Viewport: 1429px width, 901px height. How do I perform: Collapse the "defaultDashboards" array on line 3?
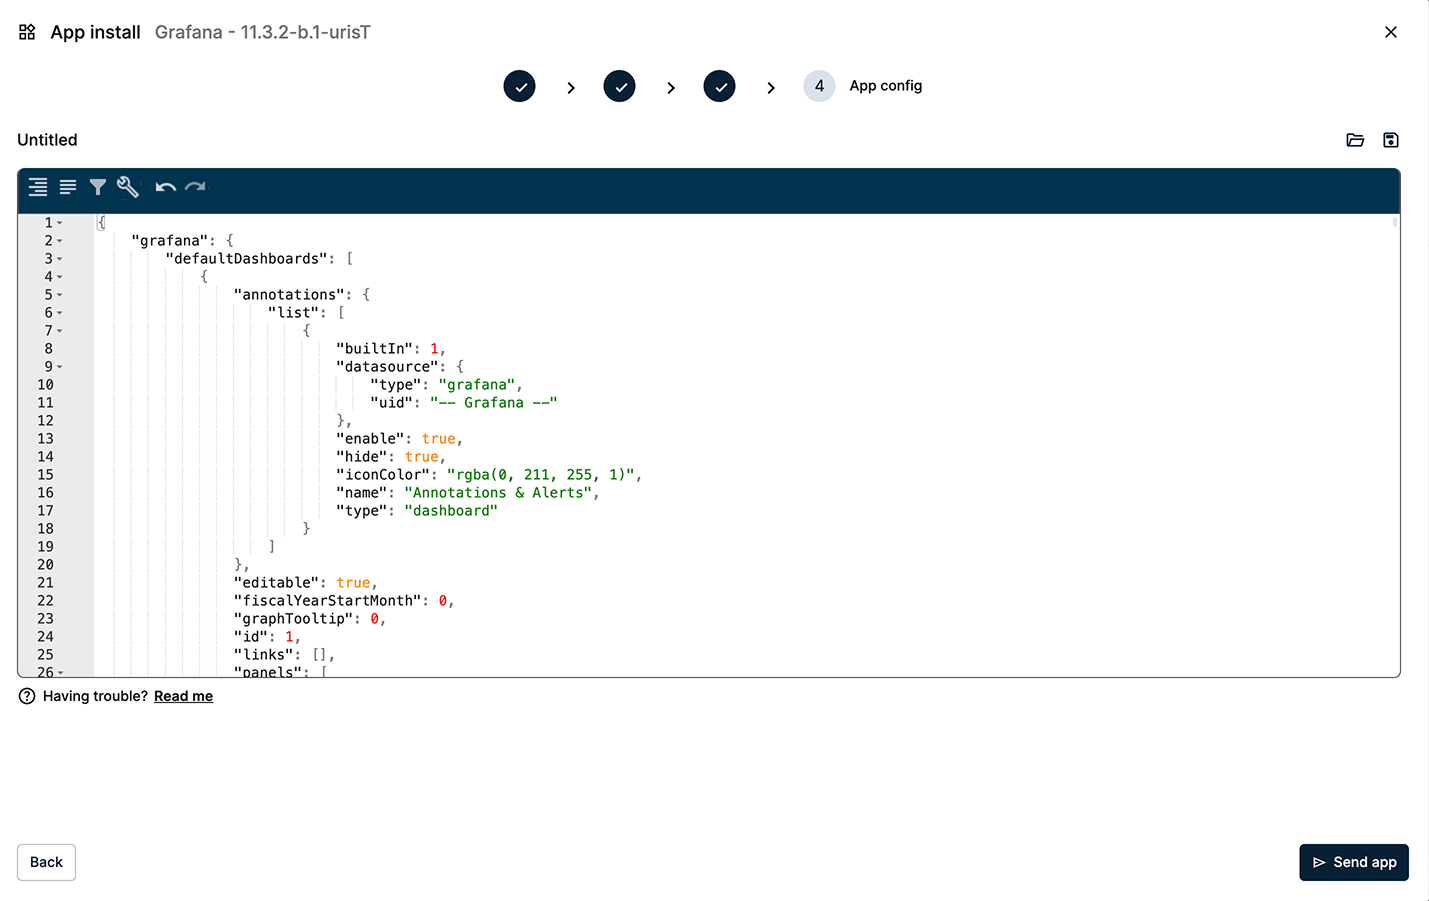click(x=60, y=259)
